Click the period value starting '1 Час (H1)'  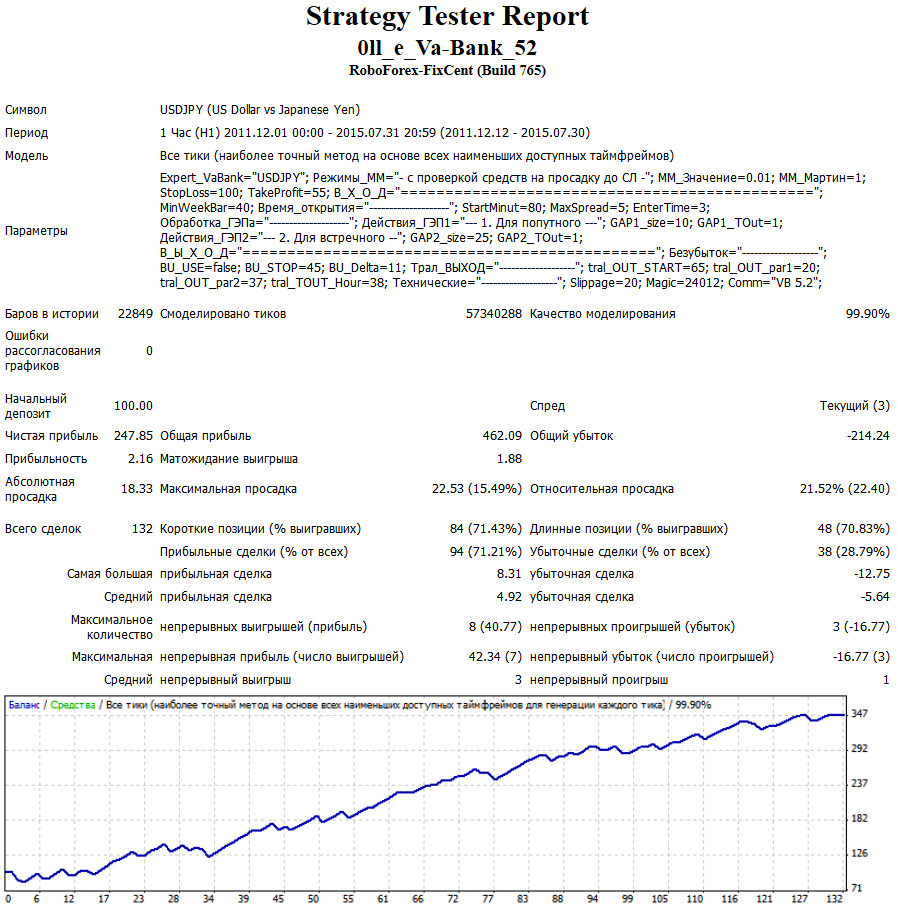[375, 133]
